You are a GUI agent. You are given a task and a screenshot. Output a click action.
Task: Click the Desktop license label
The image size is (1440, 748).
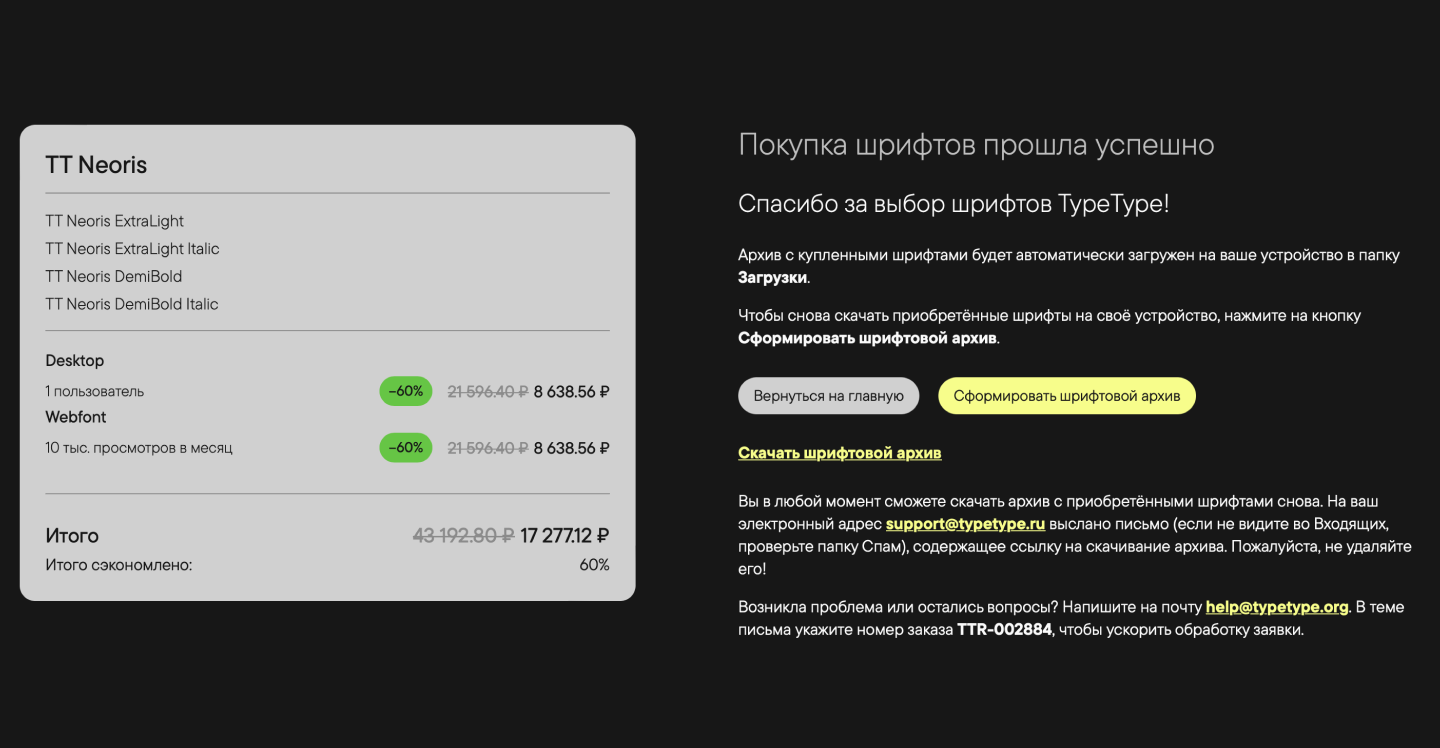[x=75, y=360]
